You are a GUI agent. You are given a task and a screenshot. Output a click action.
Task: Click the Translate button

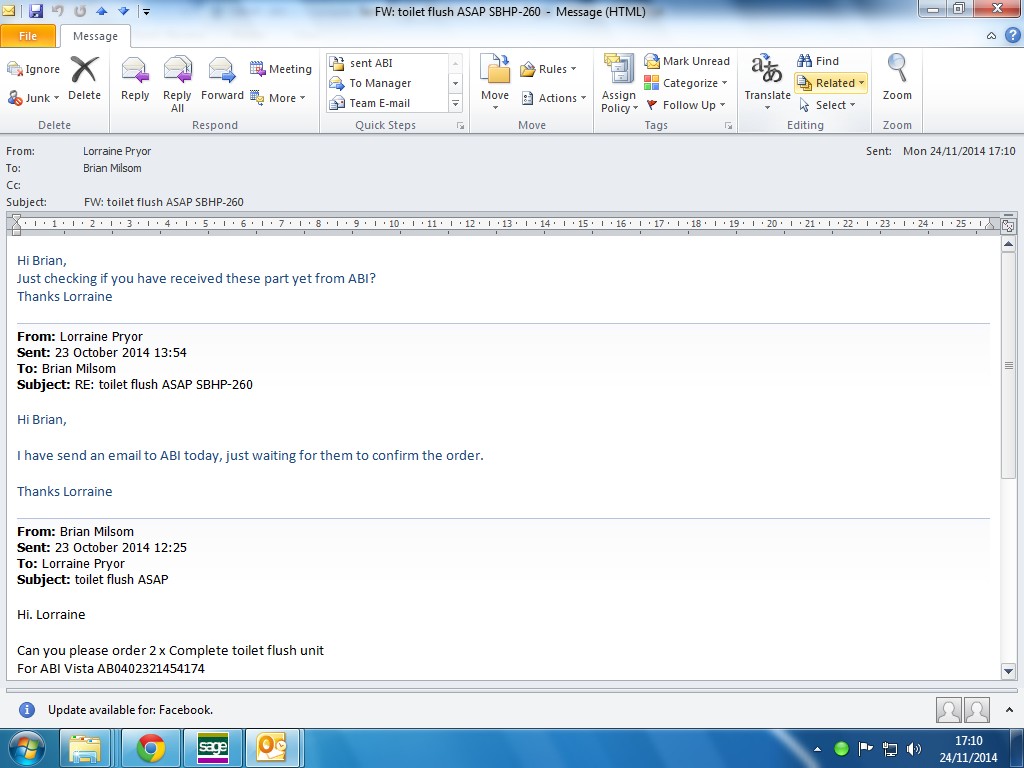tap(767, 82)
